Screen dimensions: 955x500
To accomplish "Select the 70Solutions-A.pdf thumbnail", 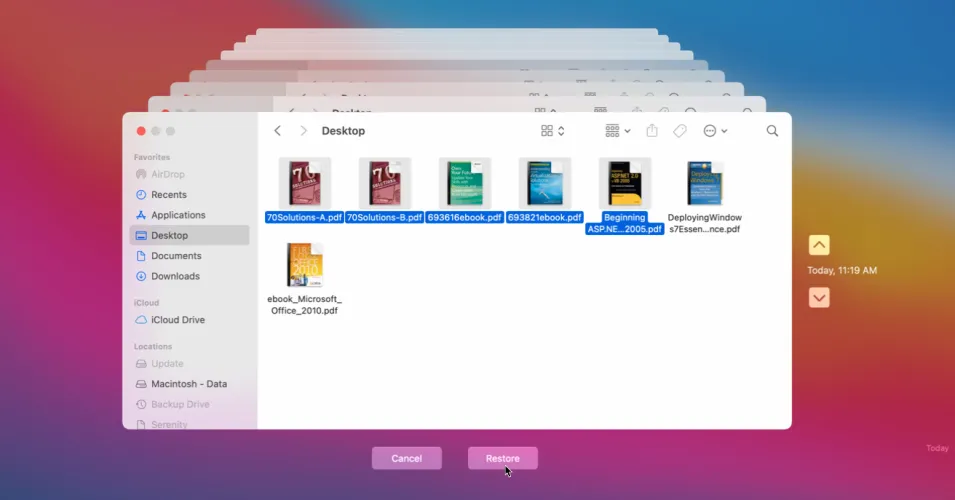I will point(304,183).
